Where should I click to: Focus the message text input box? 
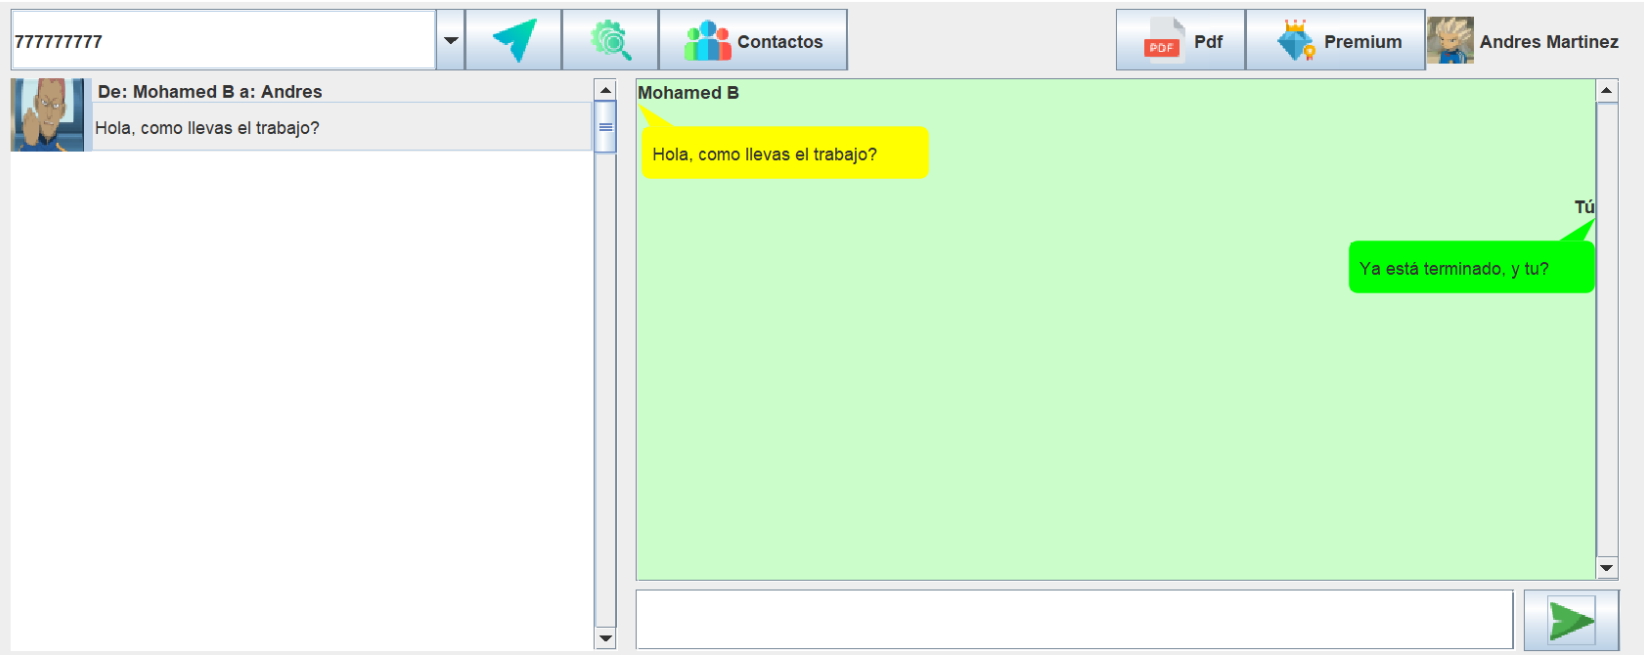(1074, 619)
